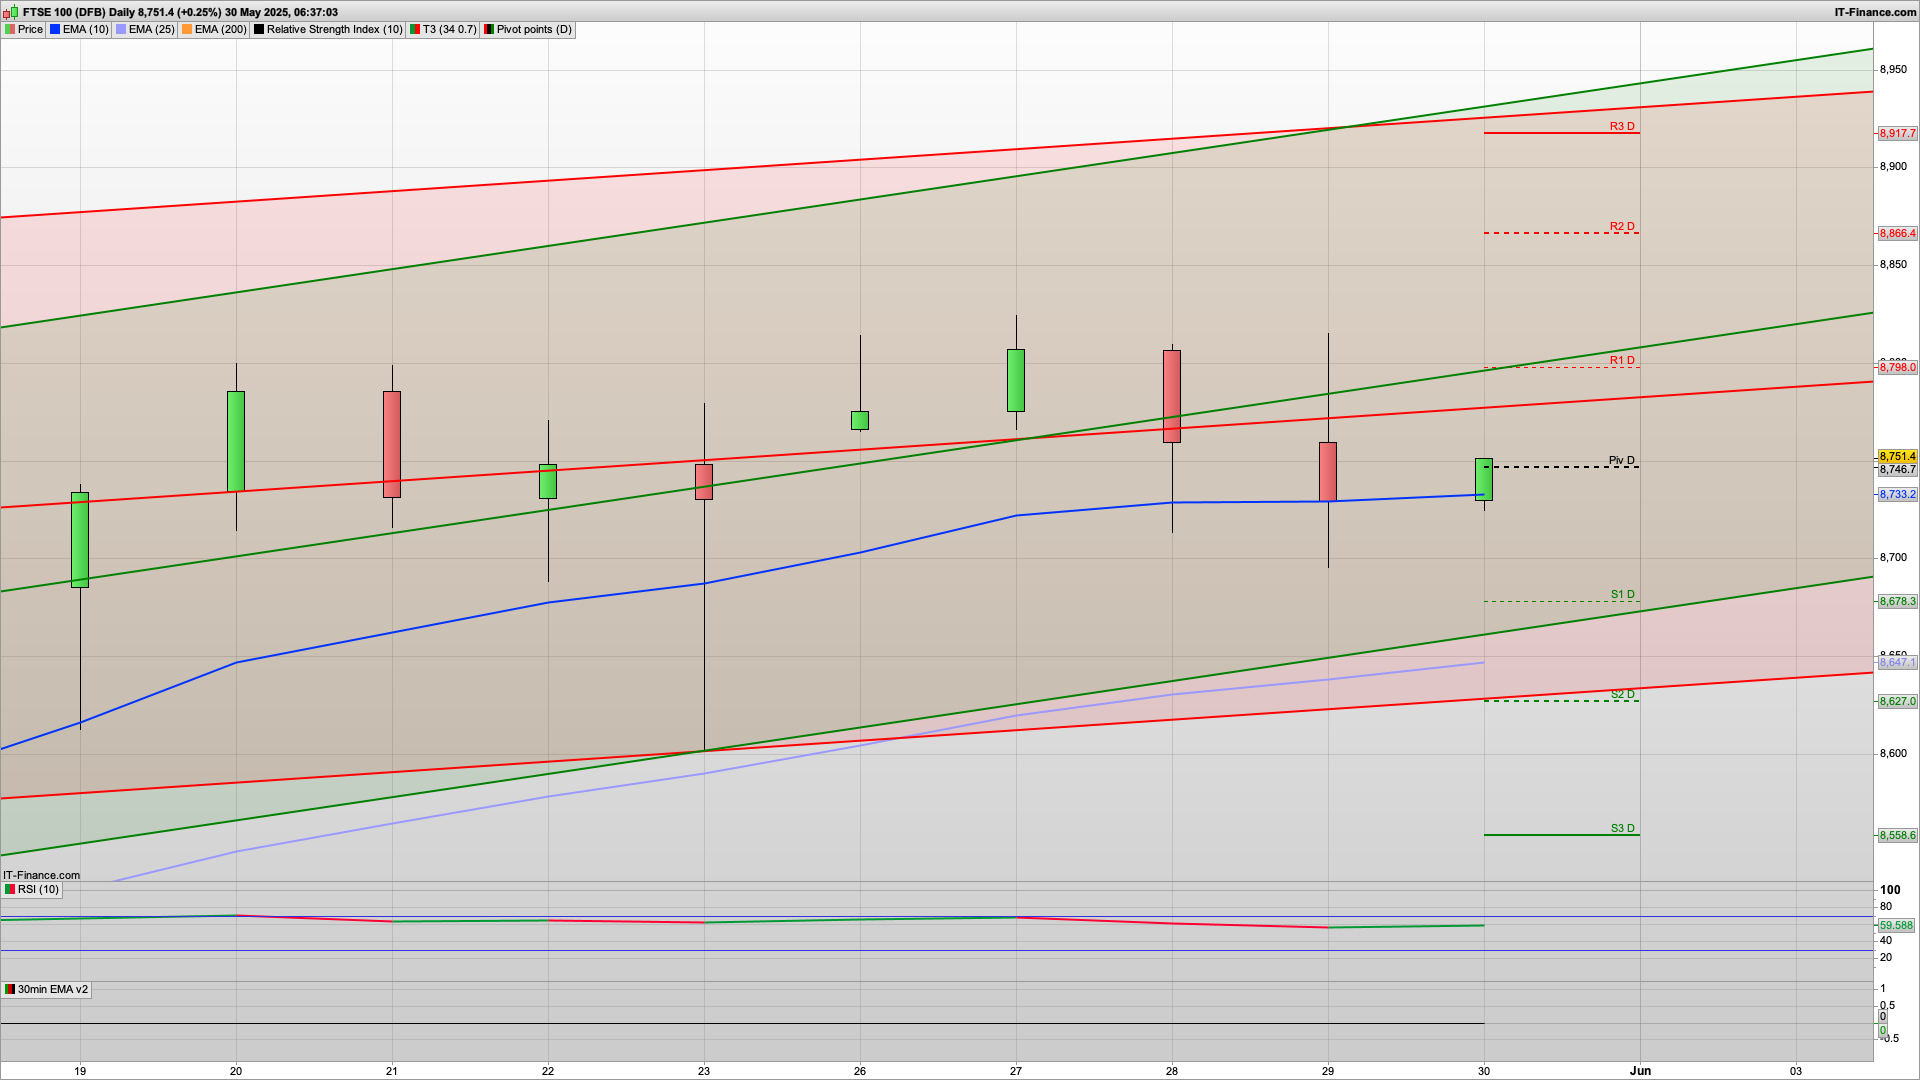The image size is (1920, 1080).
Task: Open the EMA (200) indicator label
Action: tap(220, 29)
